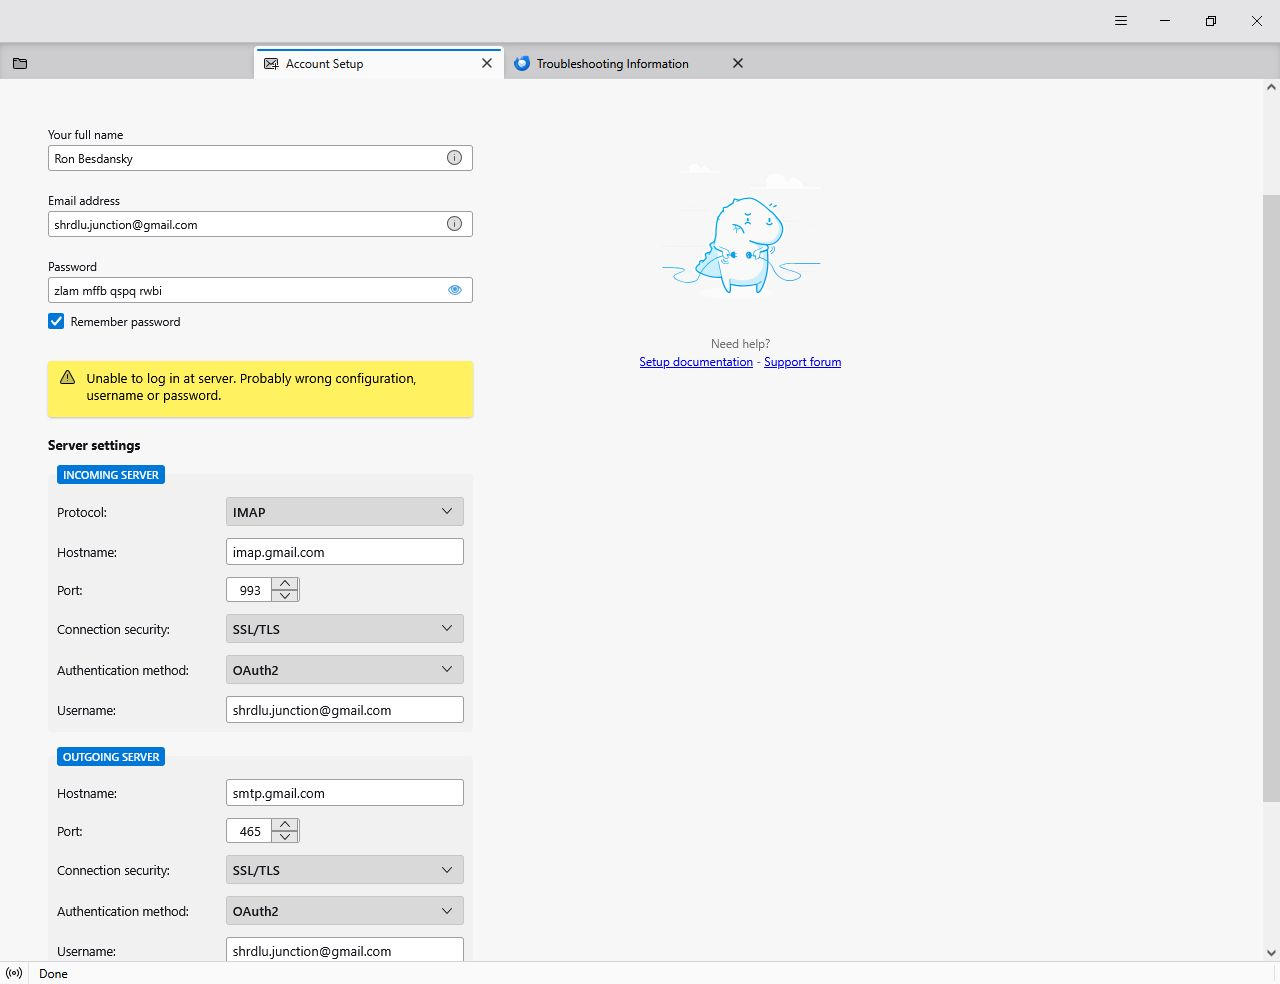Open the Thunderbird hamburger app menu
This screenshot has width=1280, height=984.
point(1121,21)
